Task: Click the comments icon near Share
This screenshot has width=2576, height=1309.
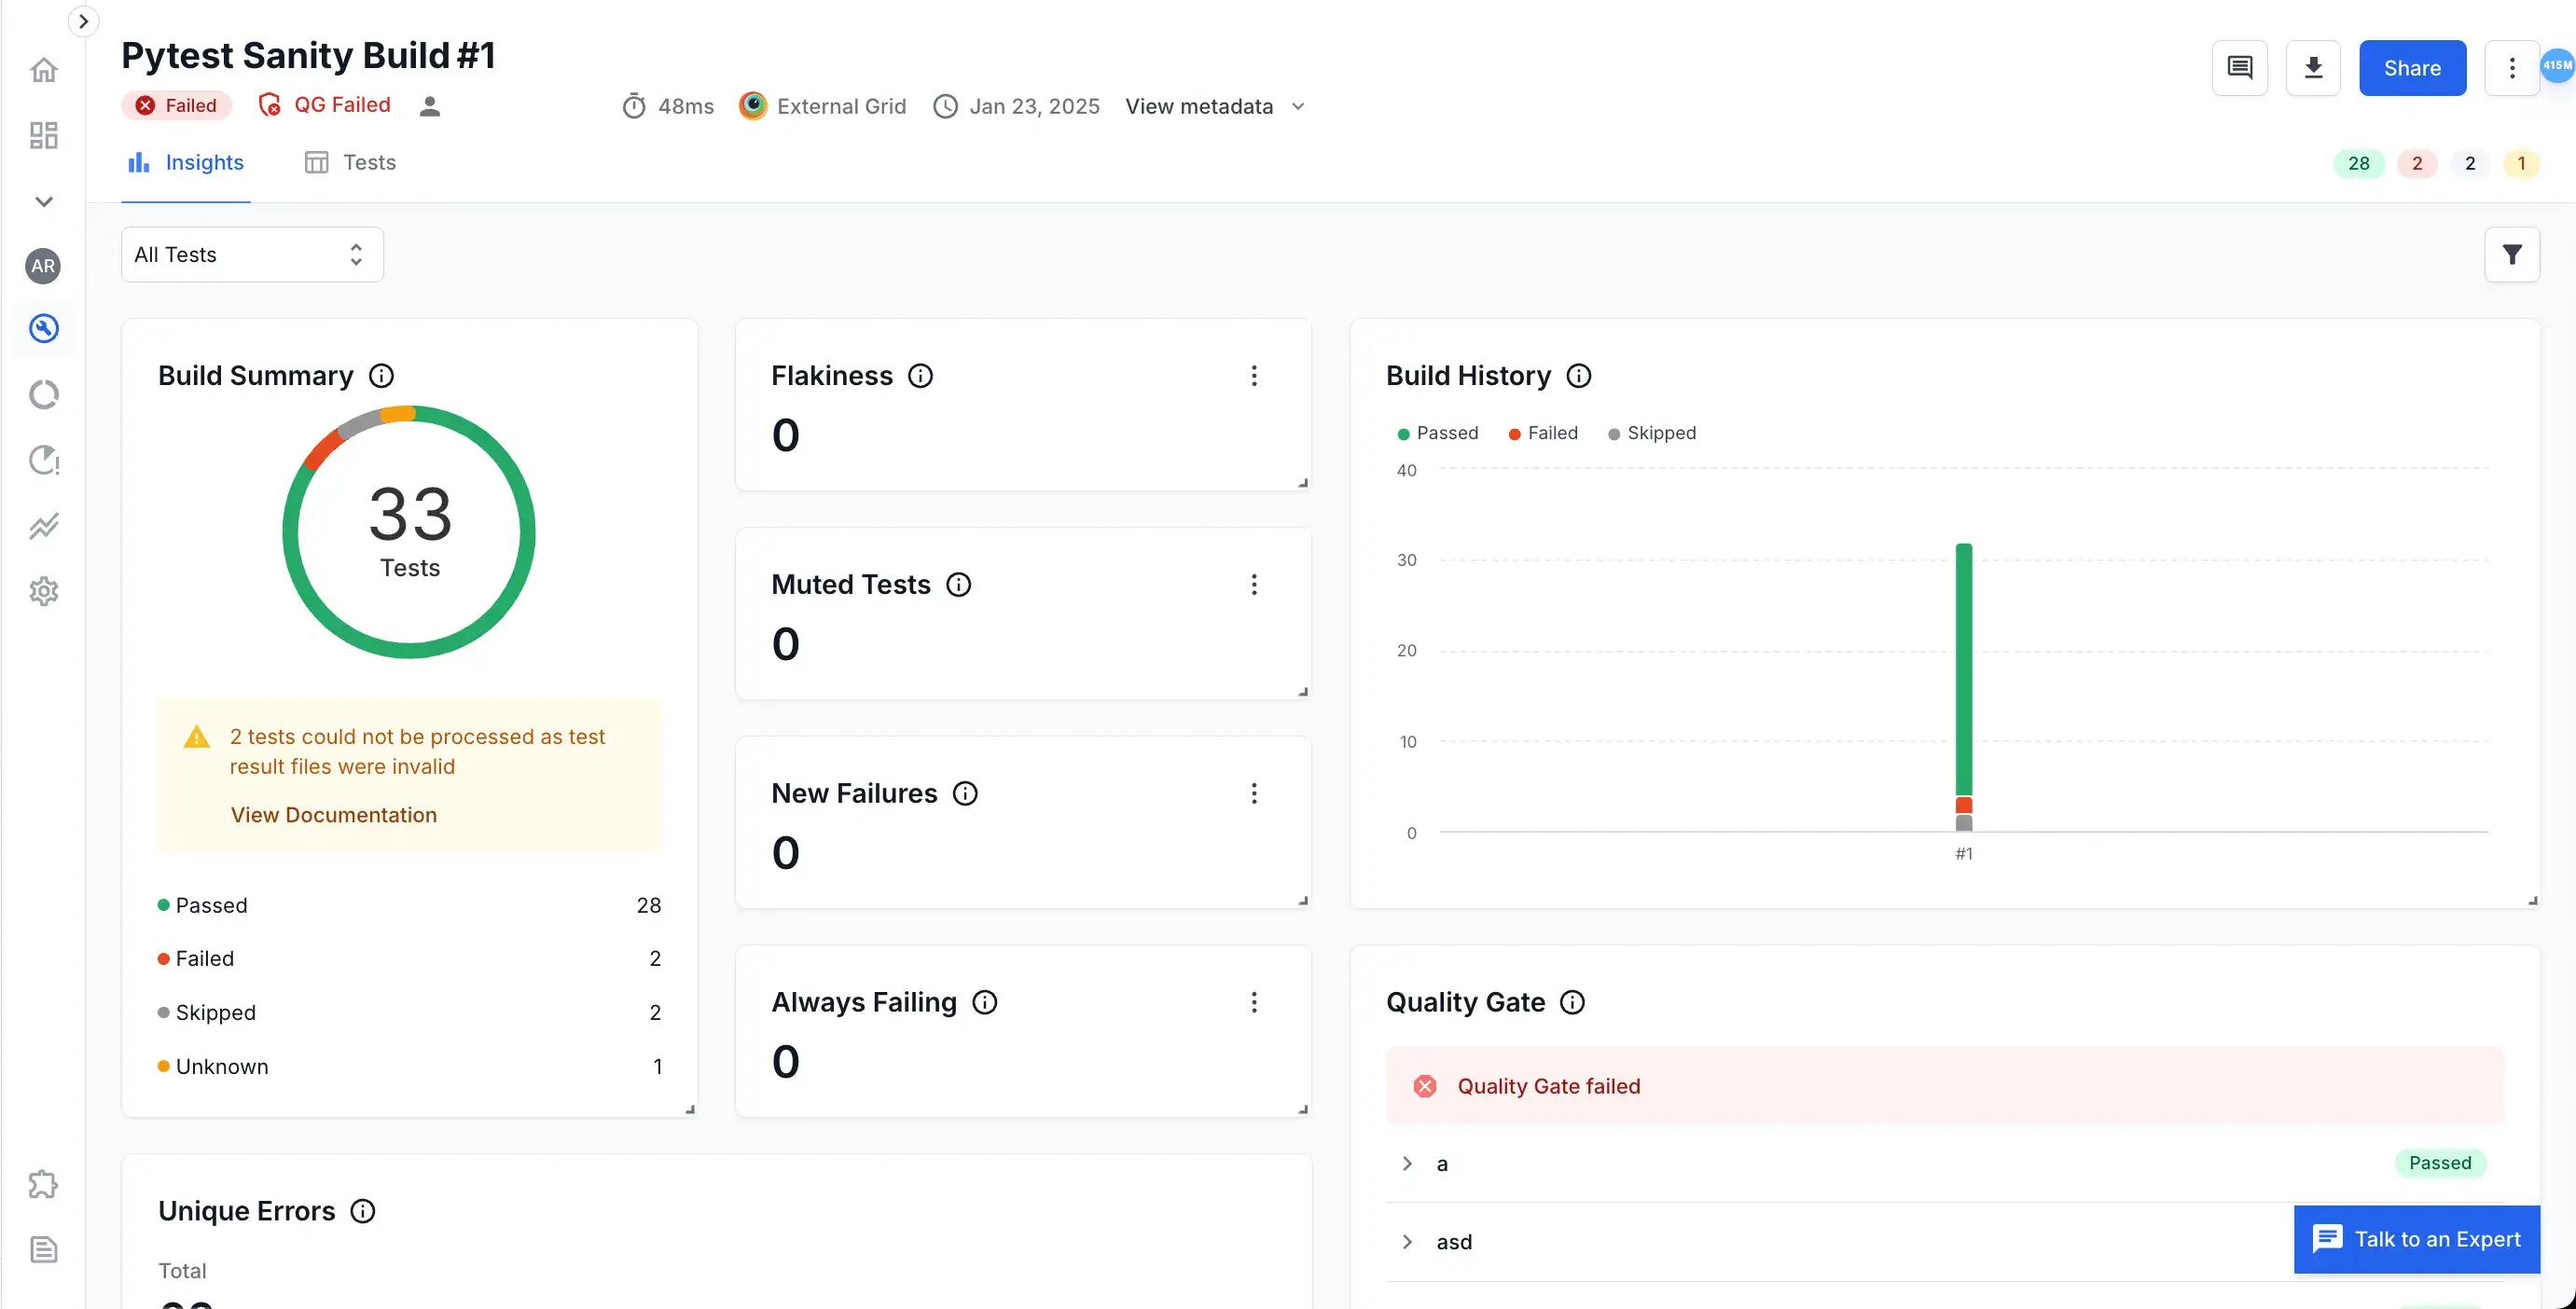Action: [x=2239, y=68]
